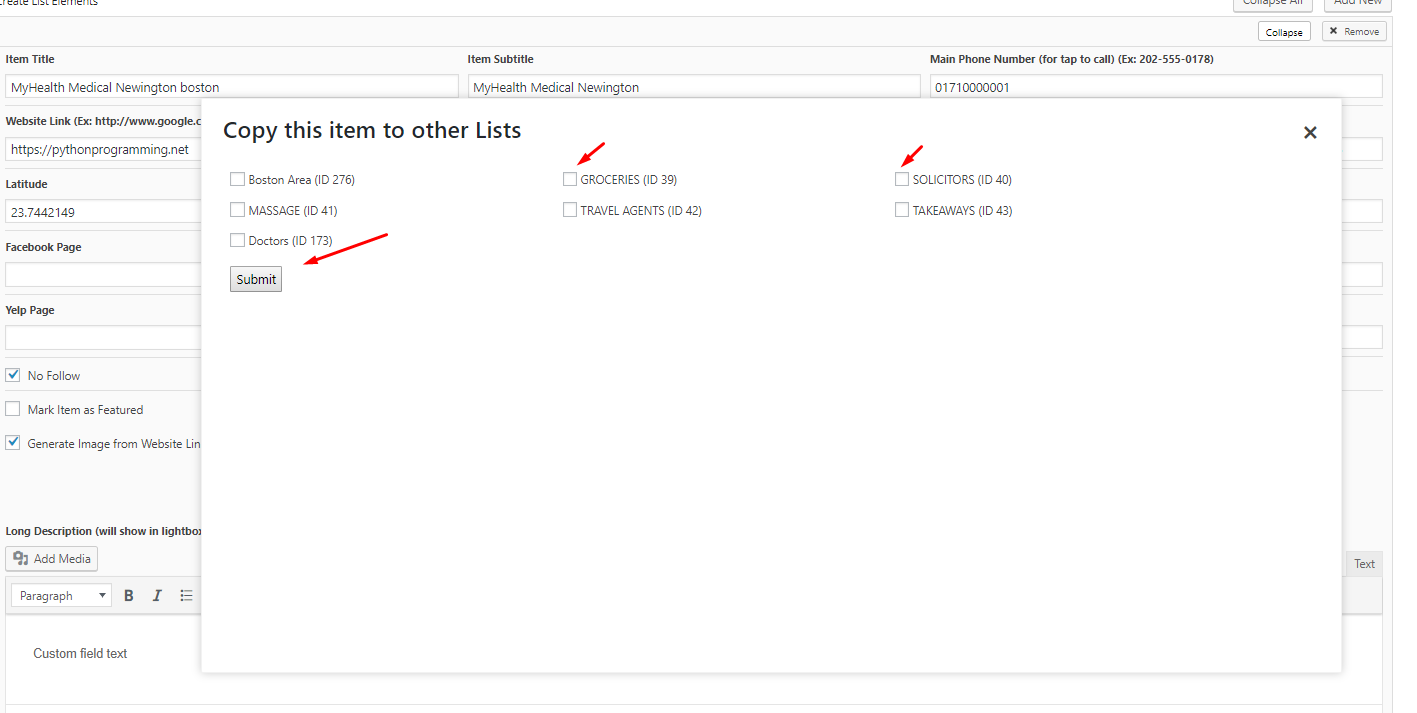Collapse this list item panel
1417x713 pixels.
pos(1284,32)
